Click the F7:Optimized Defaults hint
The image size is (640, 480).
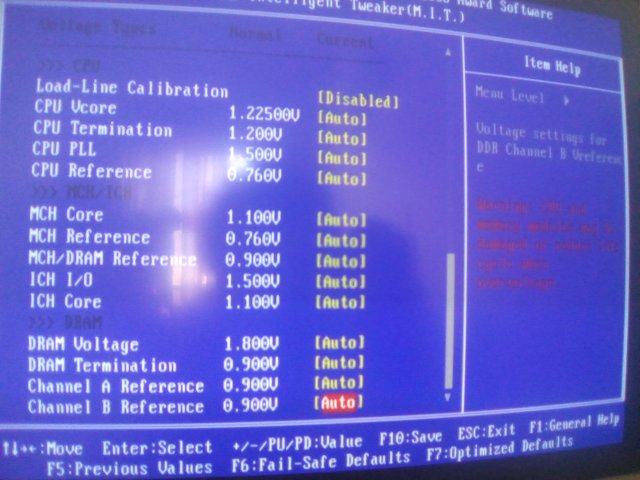coord(500,449)
